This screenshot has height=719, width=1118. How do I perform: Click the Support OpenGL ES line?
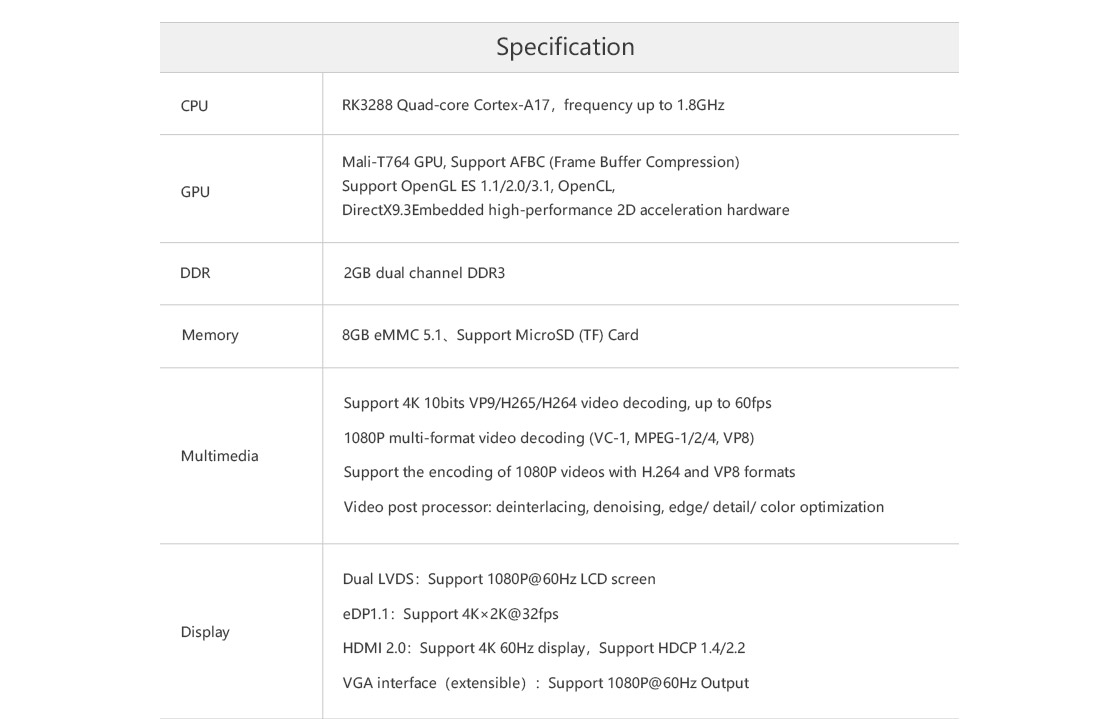(478, 186)
